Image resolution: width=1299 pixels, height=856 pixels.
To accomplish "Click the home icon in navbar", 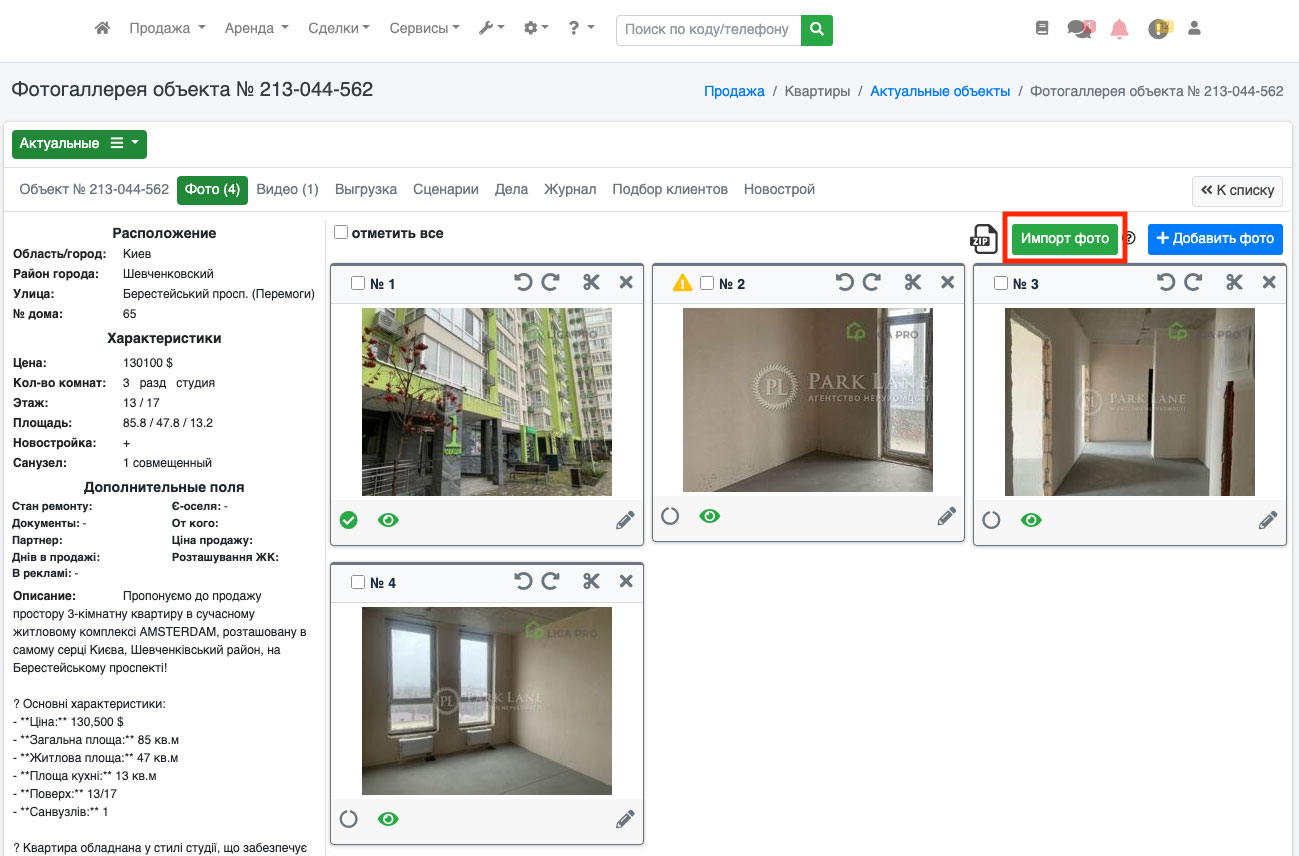I will coord(102,29).
